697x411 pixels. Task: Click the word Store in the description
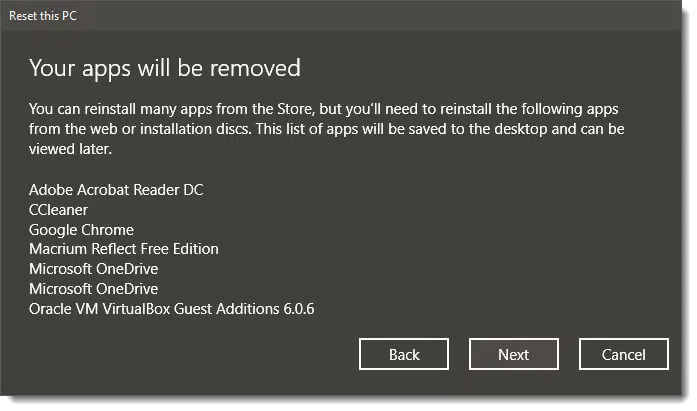295,109
